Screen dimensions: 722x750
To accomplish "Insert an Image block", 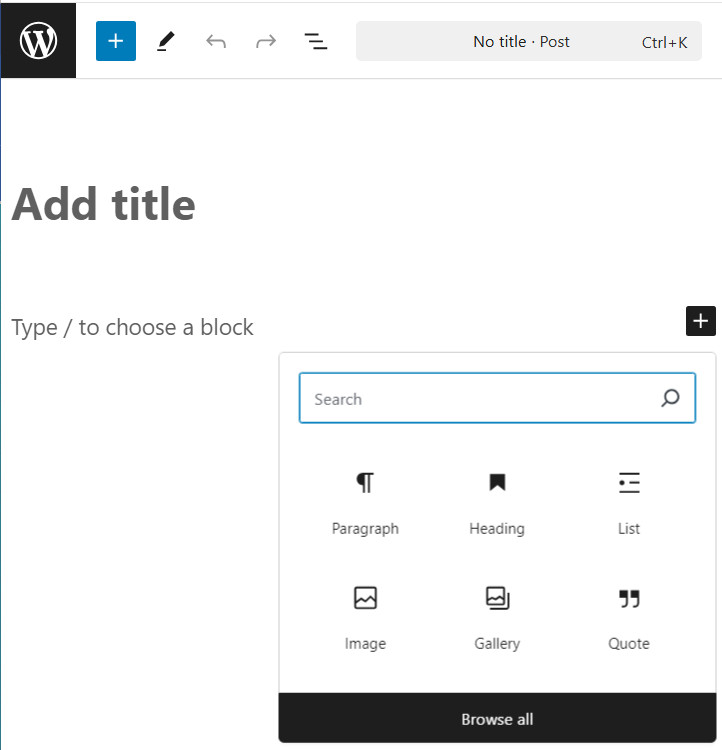I will tap(365, 618).
